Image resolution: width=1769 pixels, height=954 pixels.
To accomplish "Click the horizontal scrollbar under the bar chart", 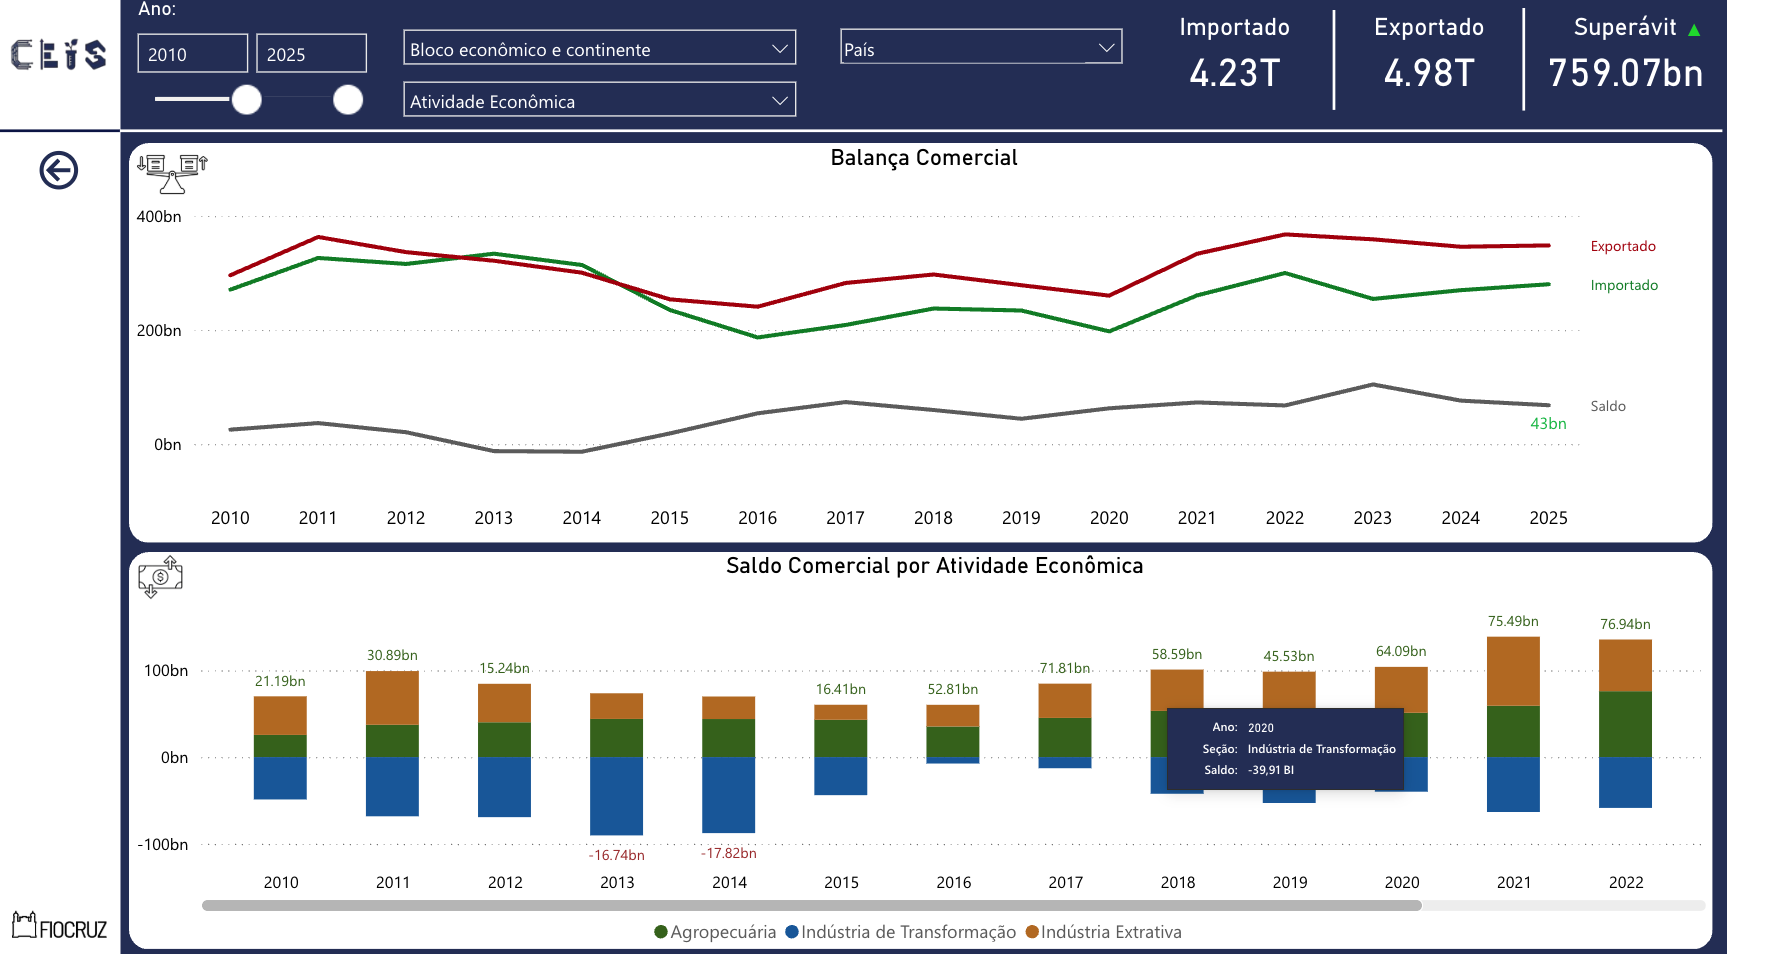I will [811, 905].
